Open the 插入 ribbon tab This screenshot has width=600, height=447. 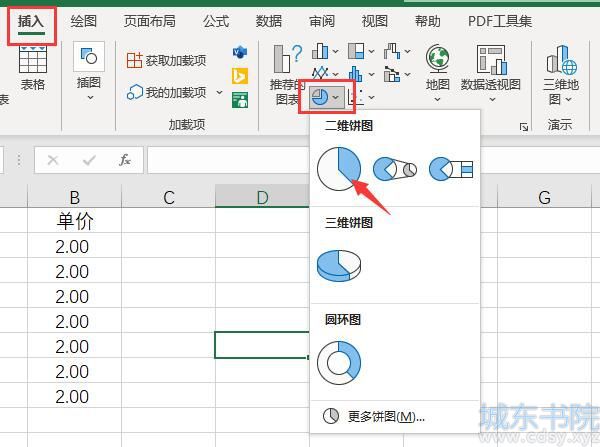coord(31,22)
